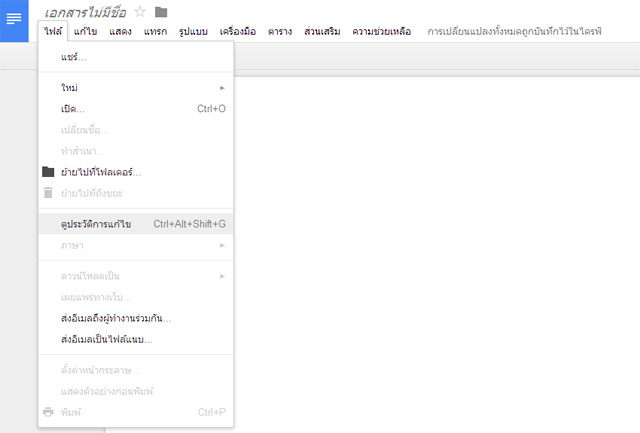Click the folder icon in ย้ายไปที่โฟลเดอร์ row
The width and height of the screenshot is (640, 433).
48,172
